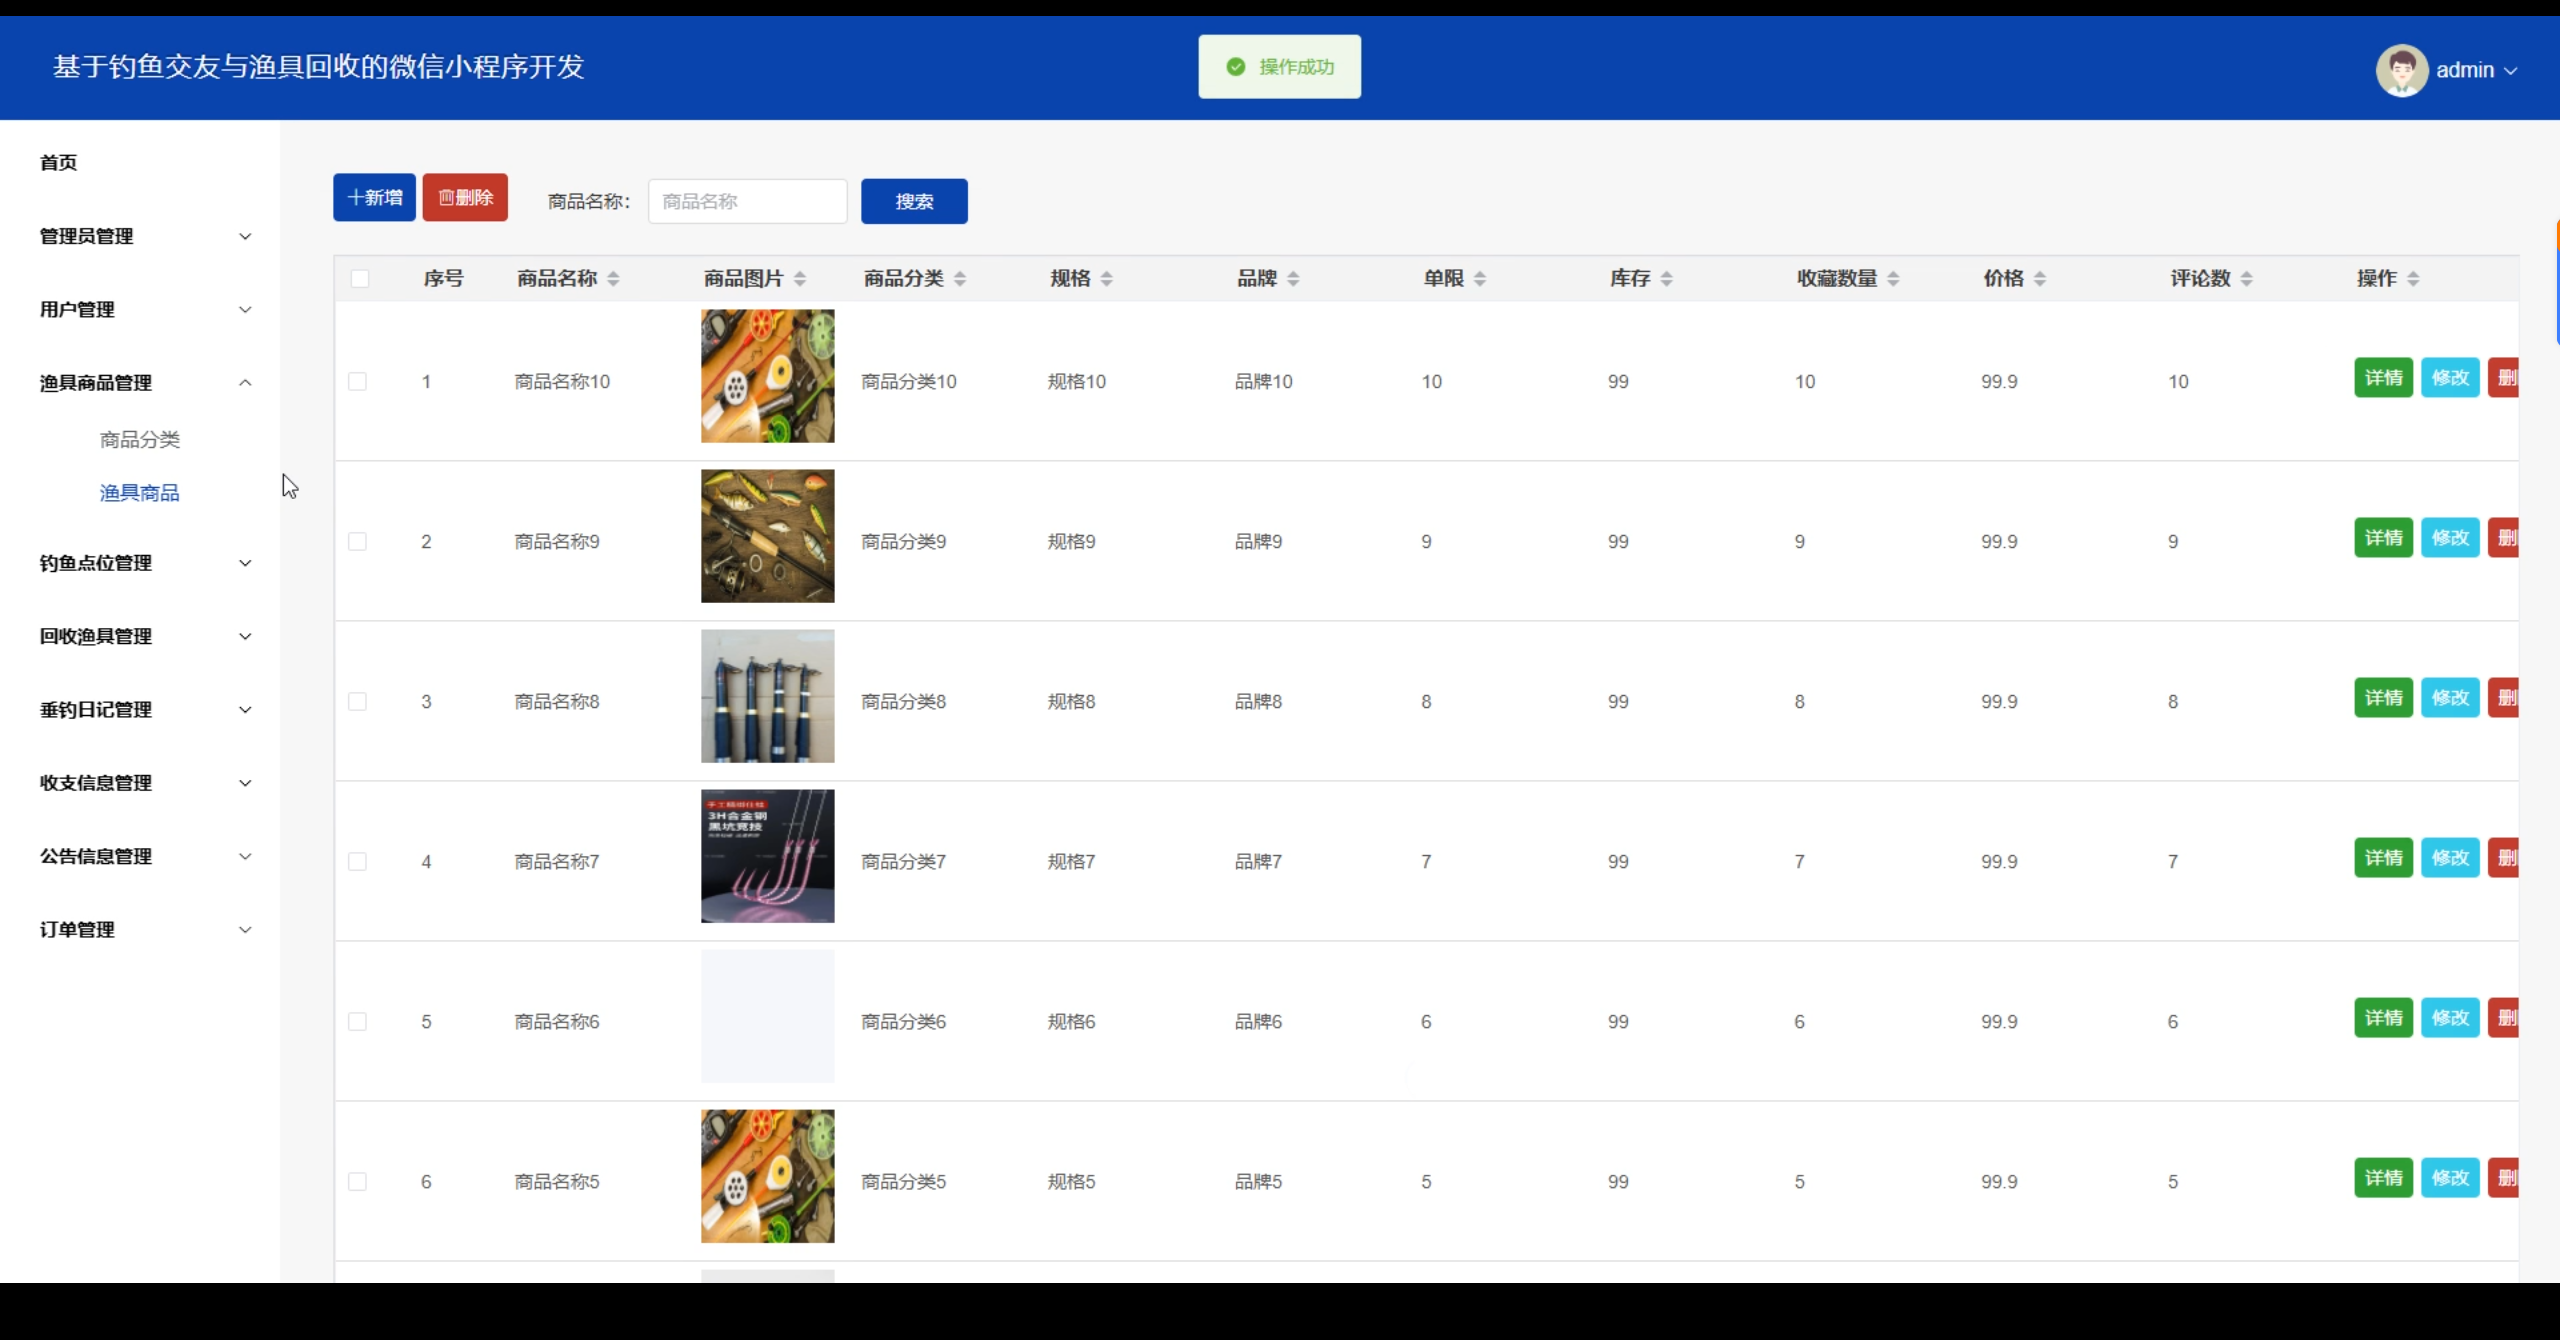This screenshot has width=2560, height=1340.
Task: Sort by 库存 using its sort icon
Action: (1666, 279)
